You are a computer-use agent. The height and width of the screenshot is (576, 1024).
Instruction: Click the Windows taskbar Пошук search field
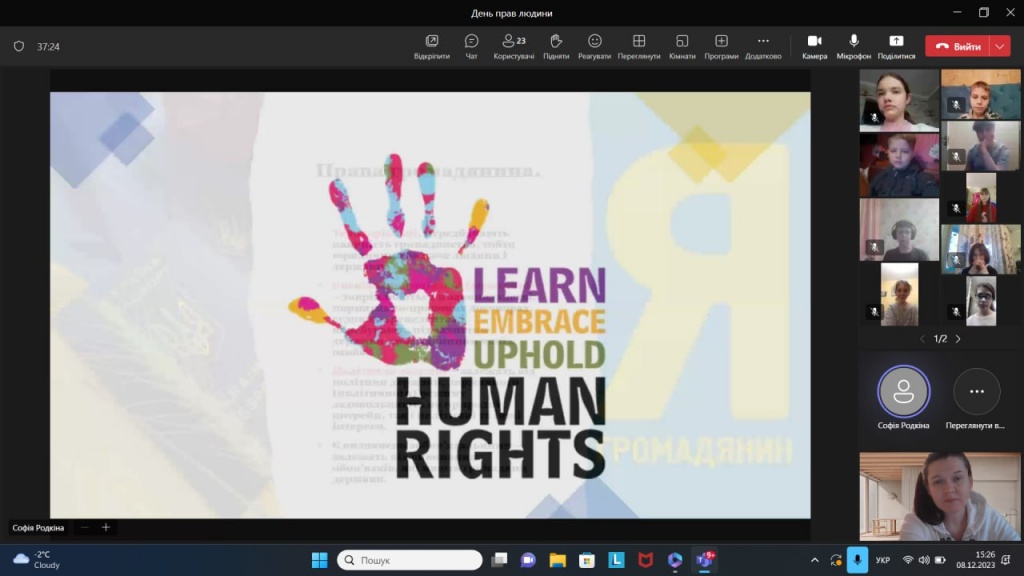pyautogui.click(x=410, y=560)
